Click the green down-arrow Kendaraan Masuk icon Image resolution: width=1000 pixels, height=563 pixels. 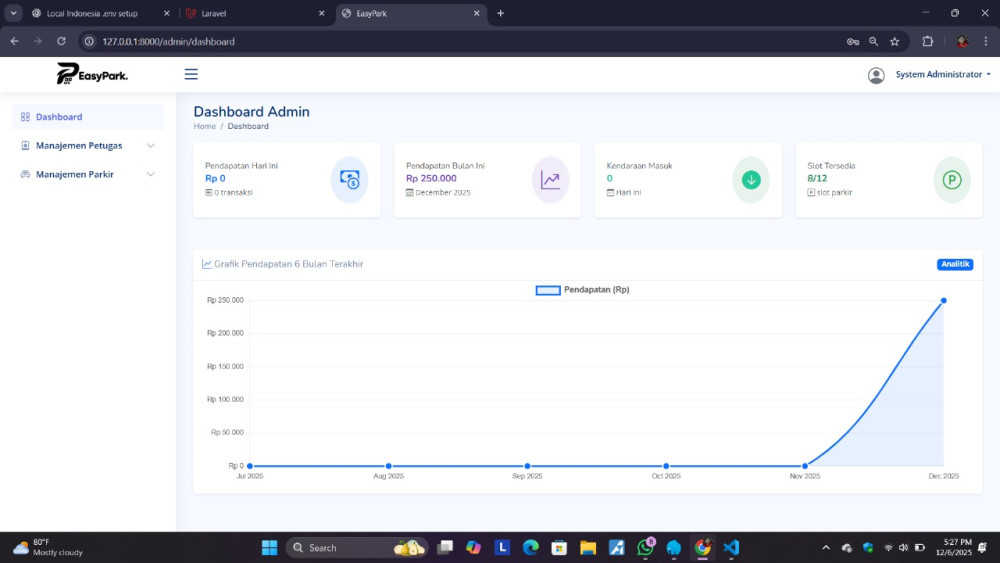[751, 180]
